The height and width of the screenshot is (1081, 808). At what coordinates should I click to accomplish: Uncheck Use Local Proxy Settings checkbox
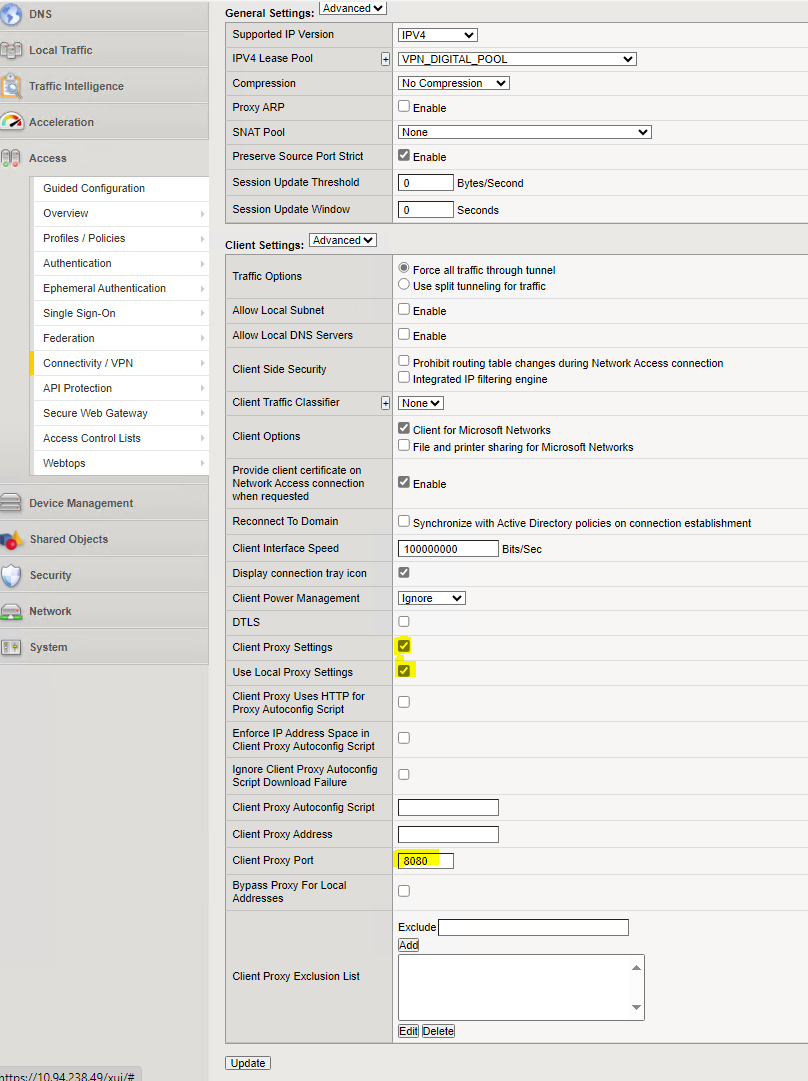[404, 671]
